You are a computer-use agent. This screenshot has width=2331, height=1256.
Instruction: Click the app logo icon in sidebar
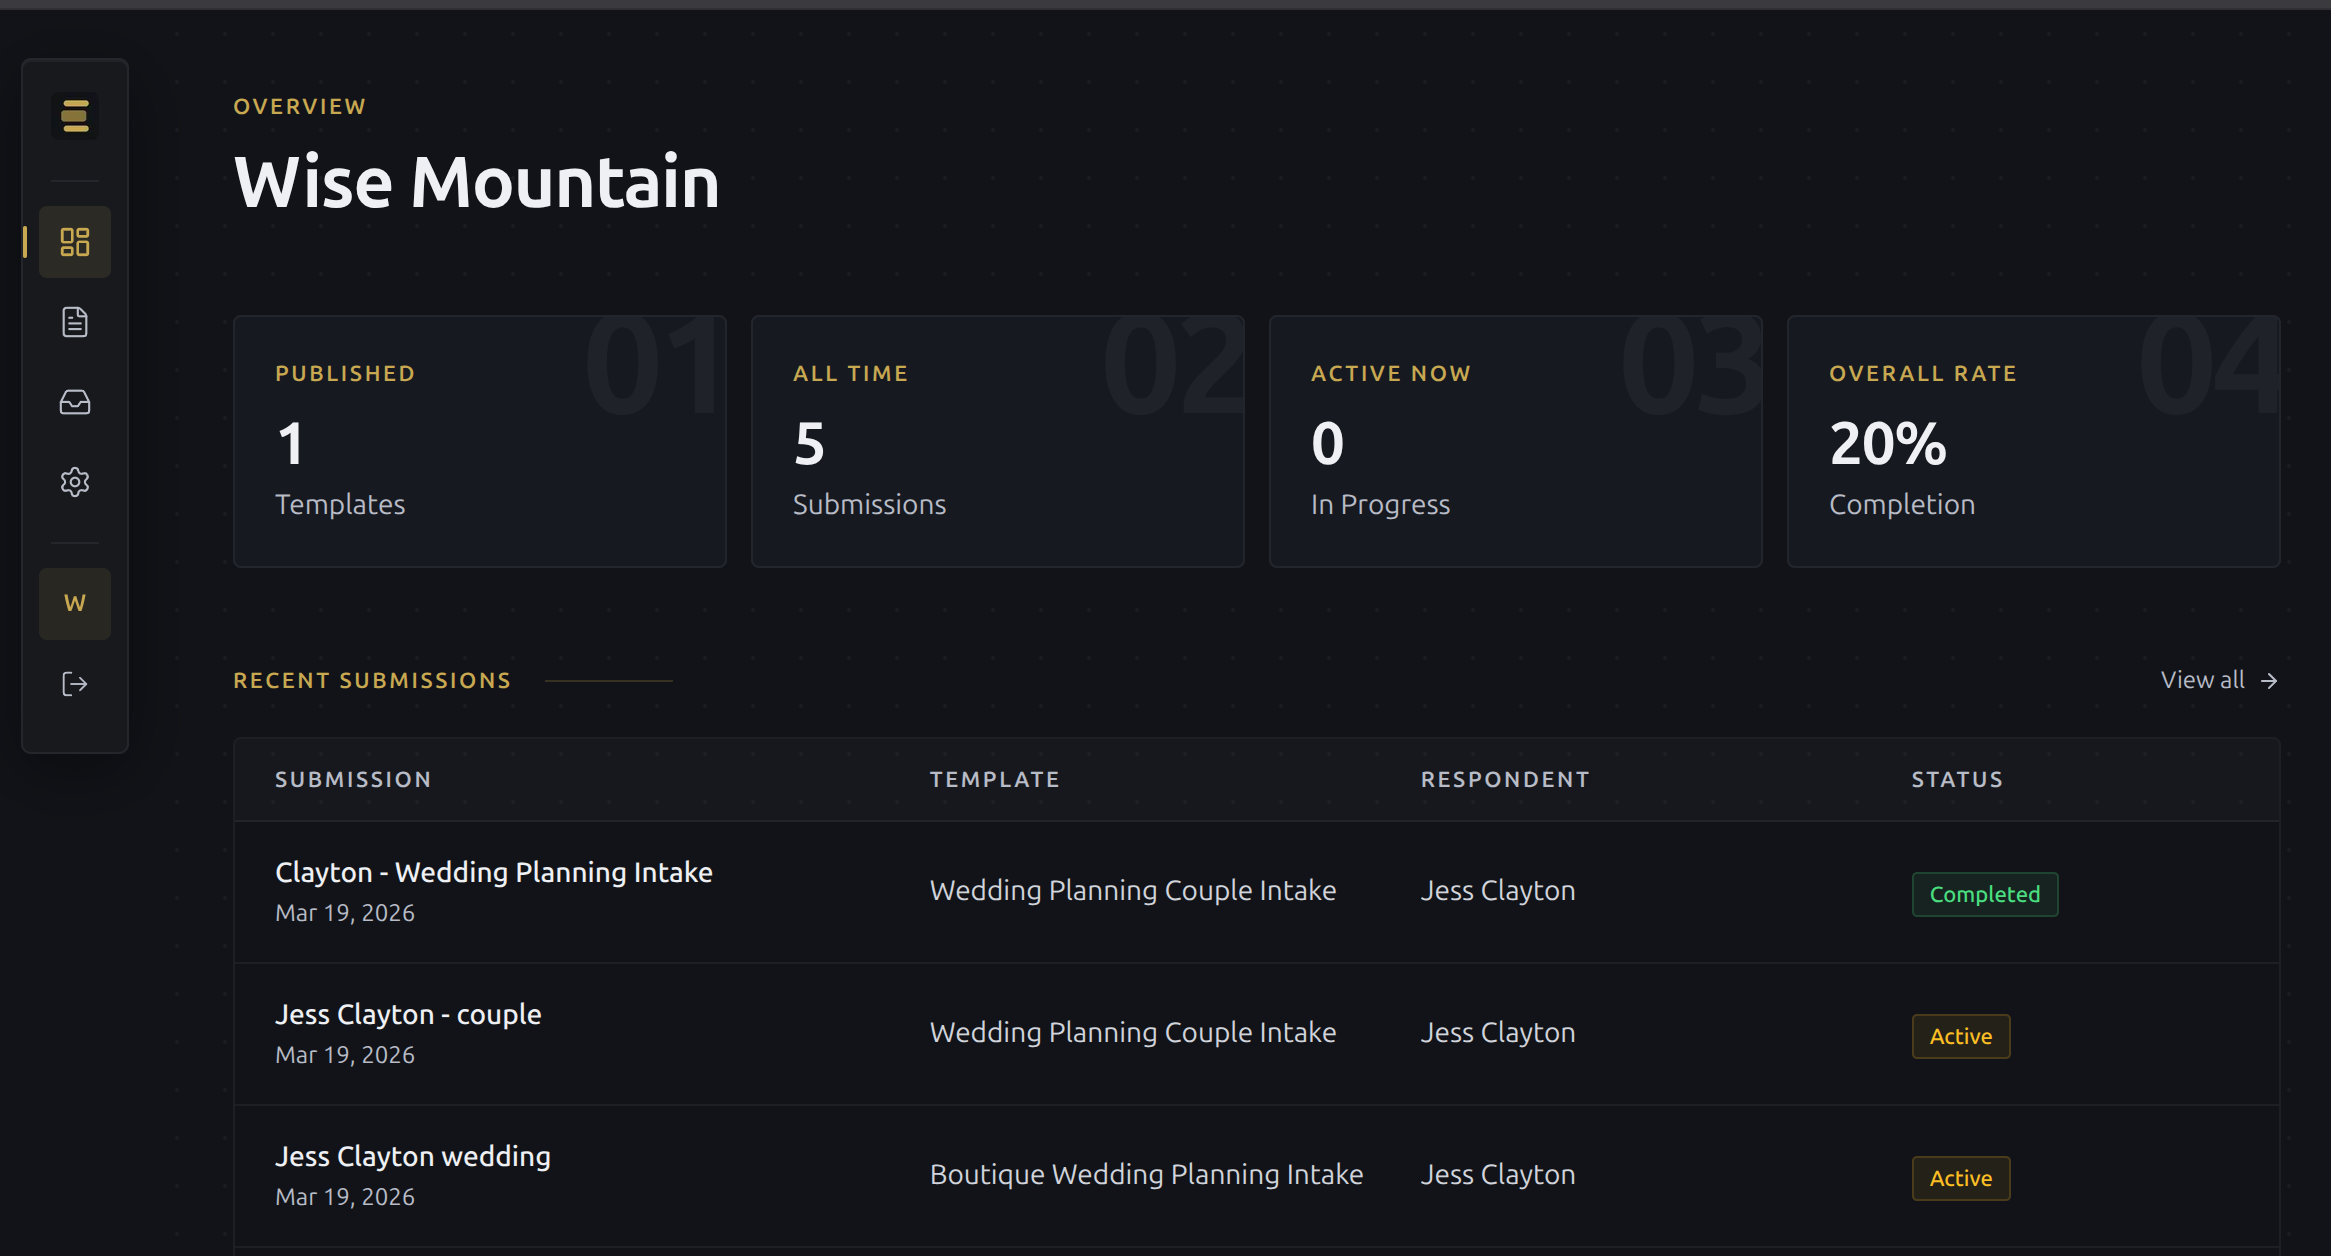tap(75, 116)
